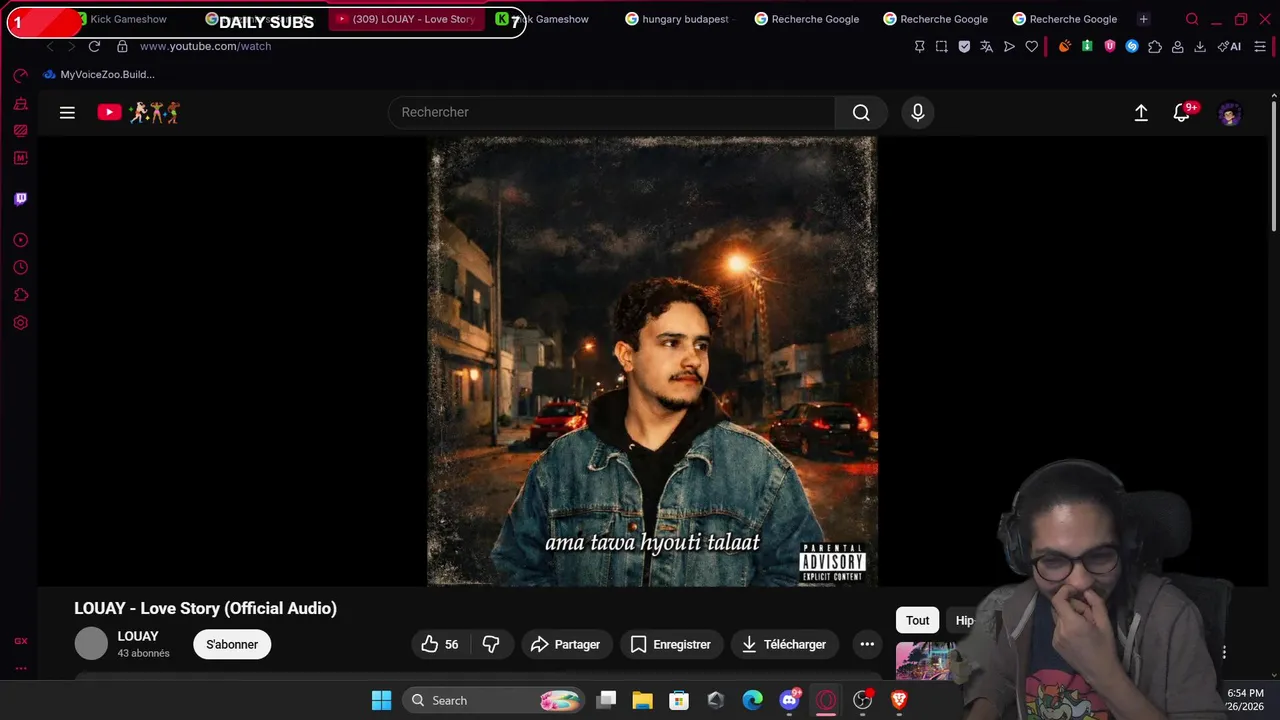
Task: Open YouTube notifications bell
Action: point(1182,113)
